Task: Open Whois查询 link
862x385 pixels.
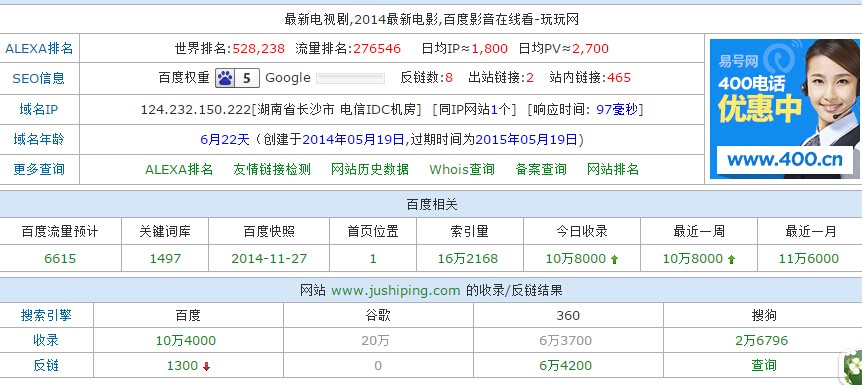Action: tap(462, 169)
